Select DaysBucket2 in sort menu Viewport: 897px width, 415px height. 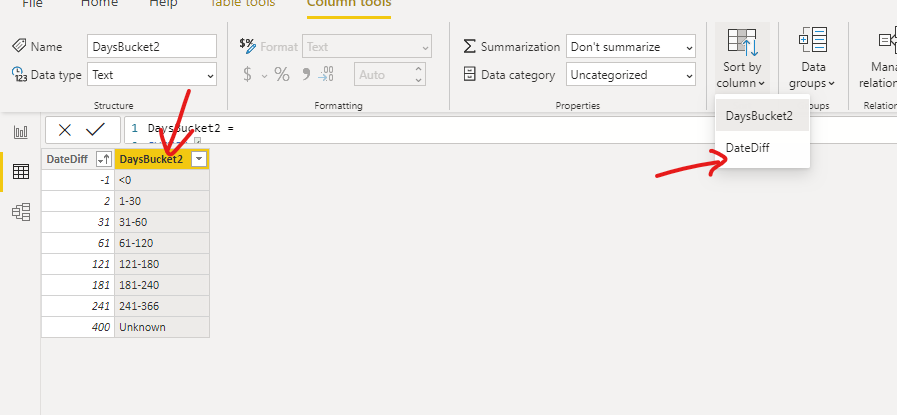click(762, 116)
